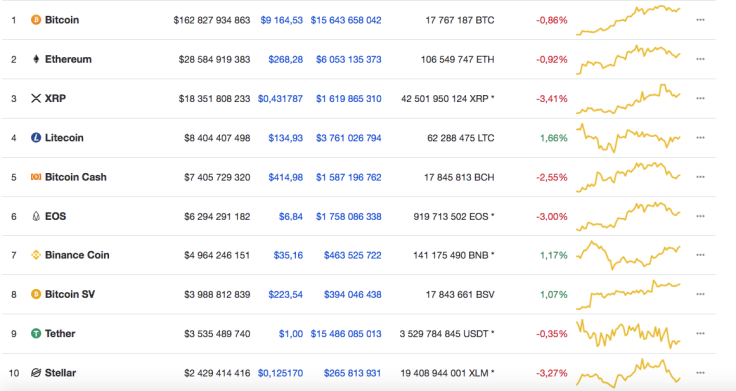The width and height of the screenshot is (736, 391).
Task: Click EOS market cap $6 294 291 182
Action: (x=217, y=216)
